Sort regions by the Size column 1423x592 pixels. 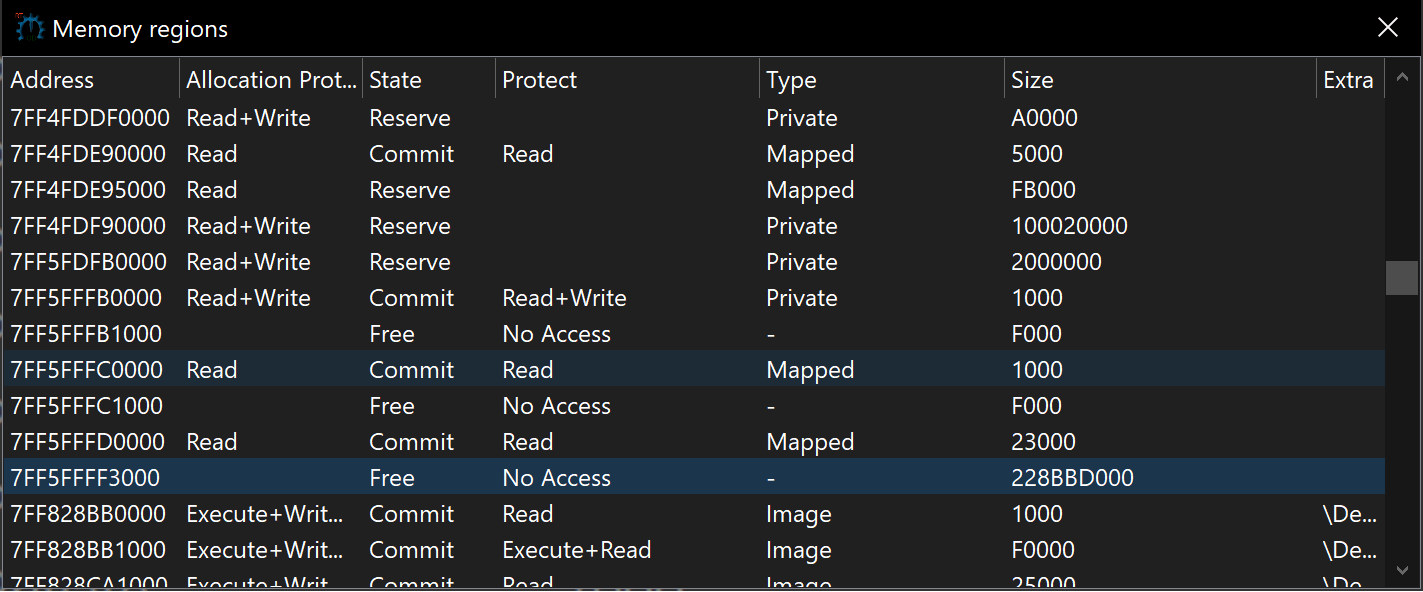click(1158, 80)
